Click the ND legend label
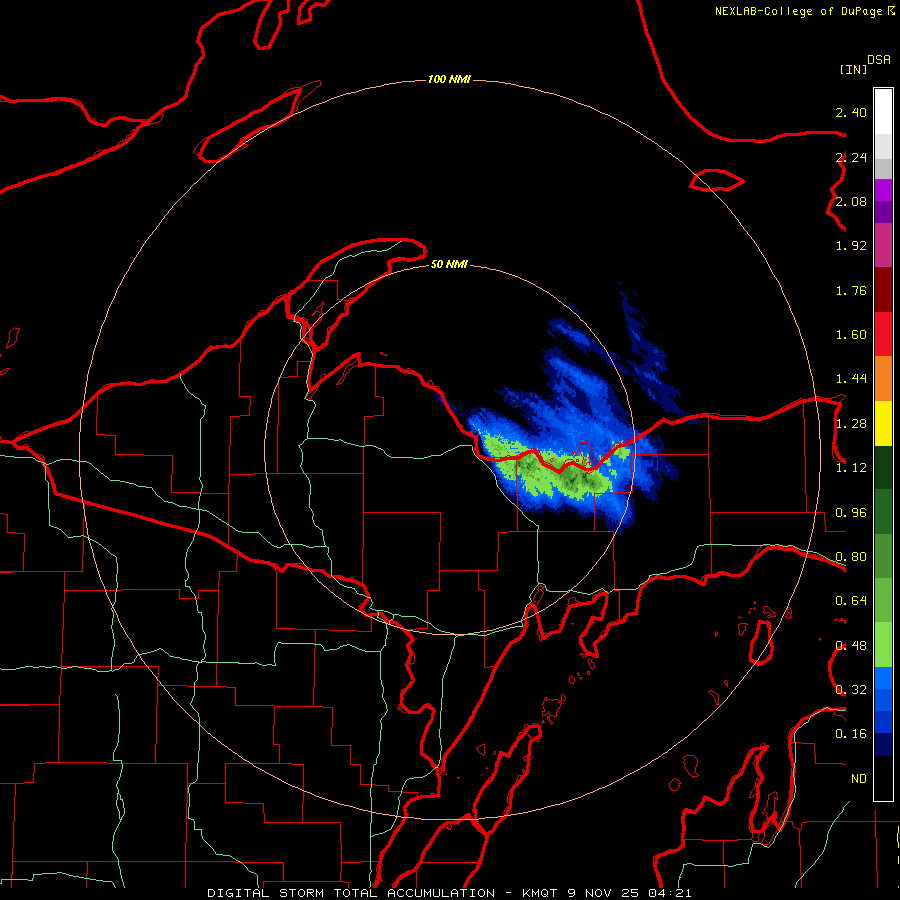900x900 pixels. coord(859,779)
